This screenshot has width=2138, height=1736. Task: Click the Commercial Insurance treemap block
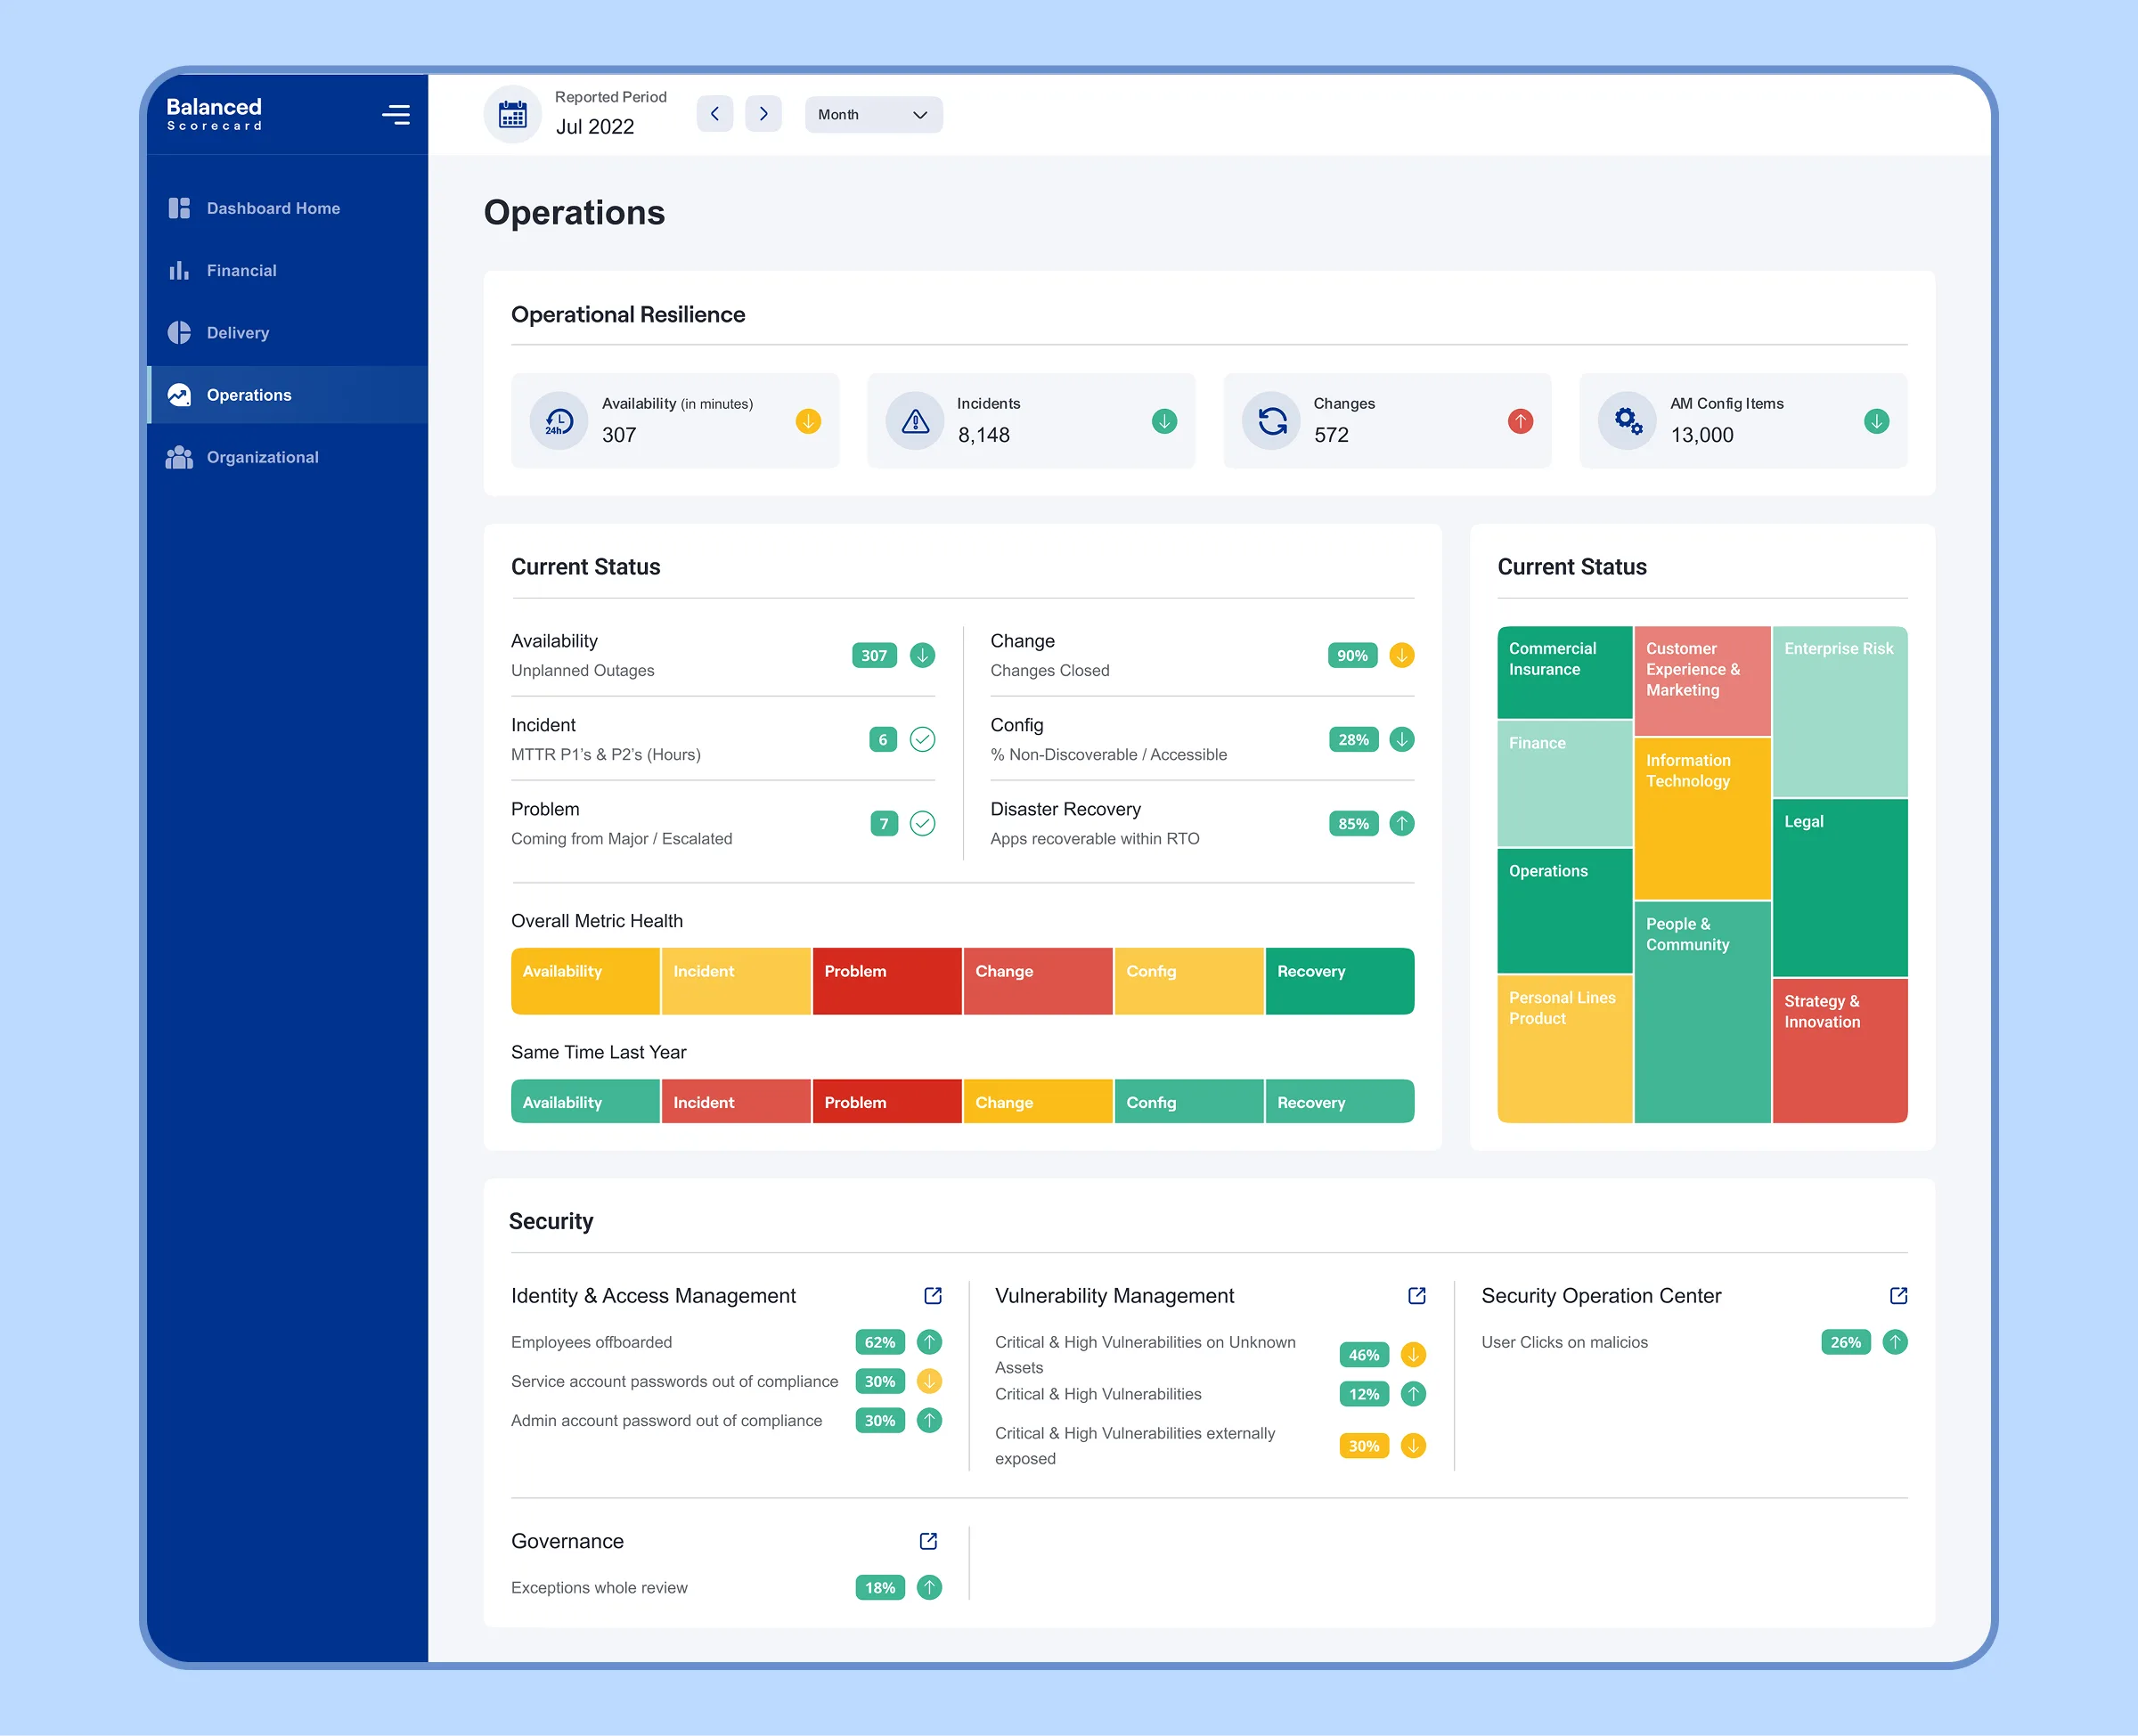coord(1564,672)
